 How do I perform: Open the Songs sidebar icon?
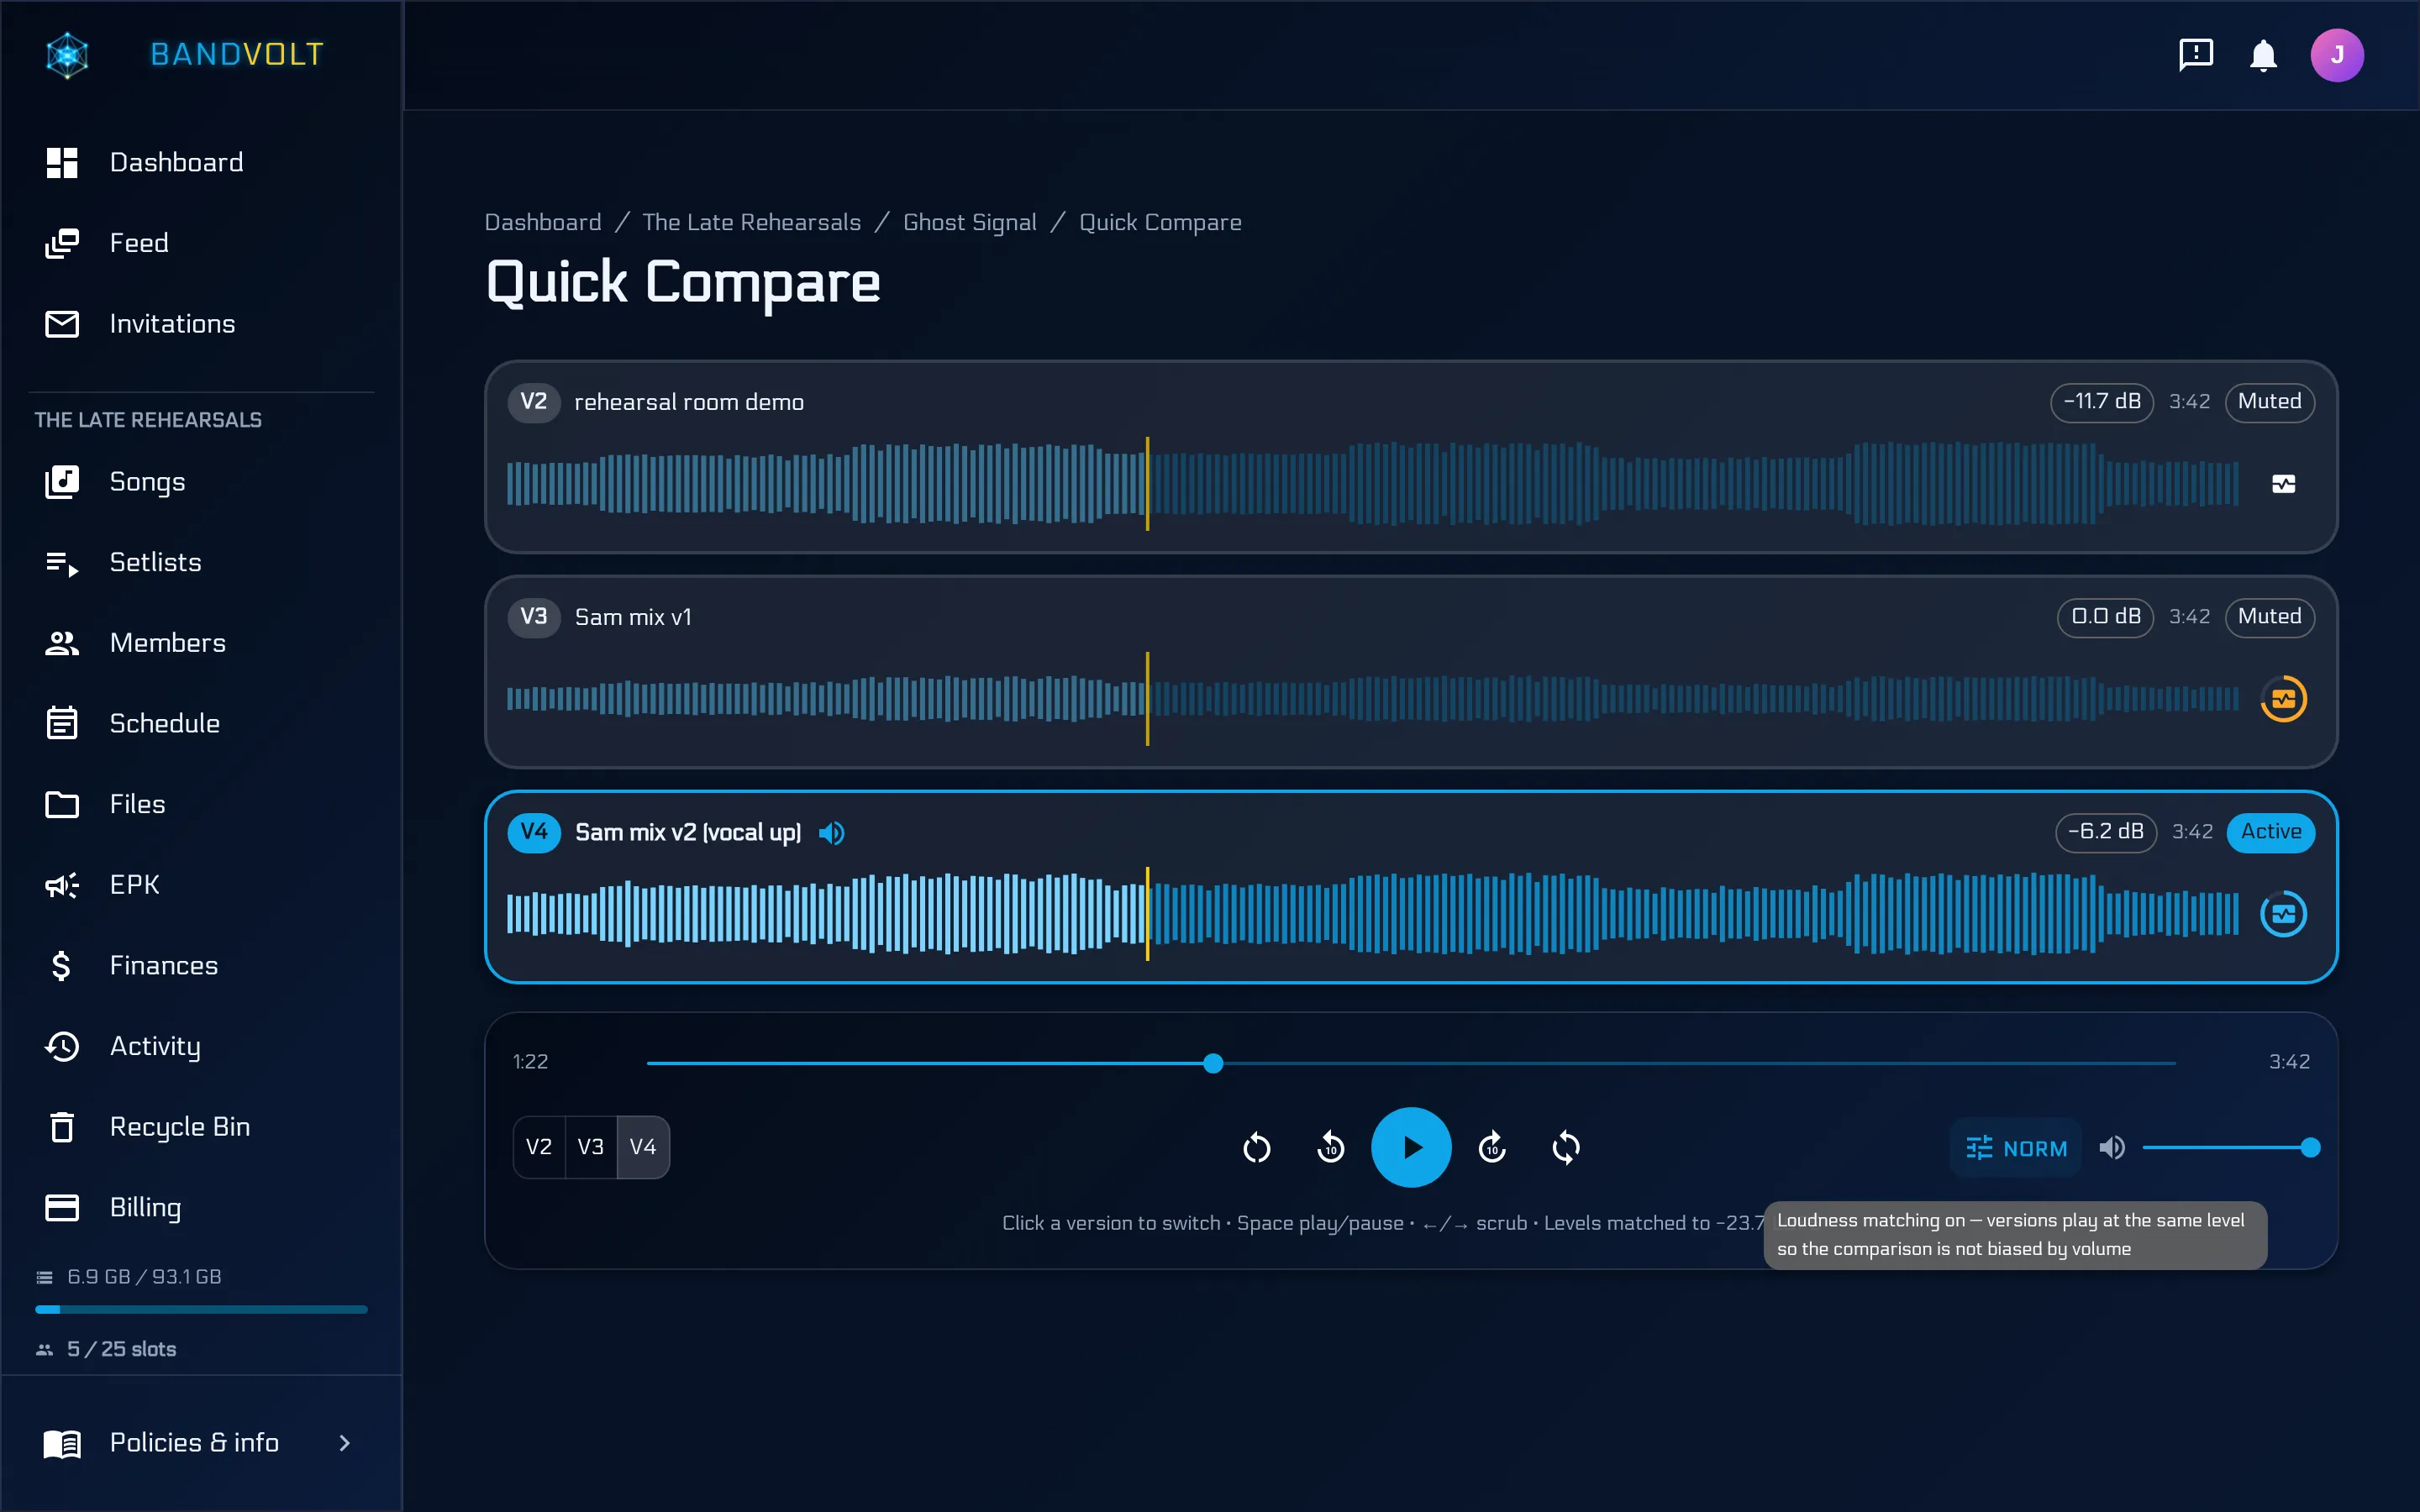[62, 482]
